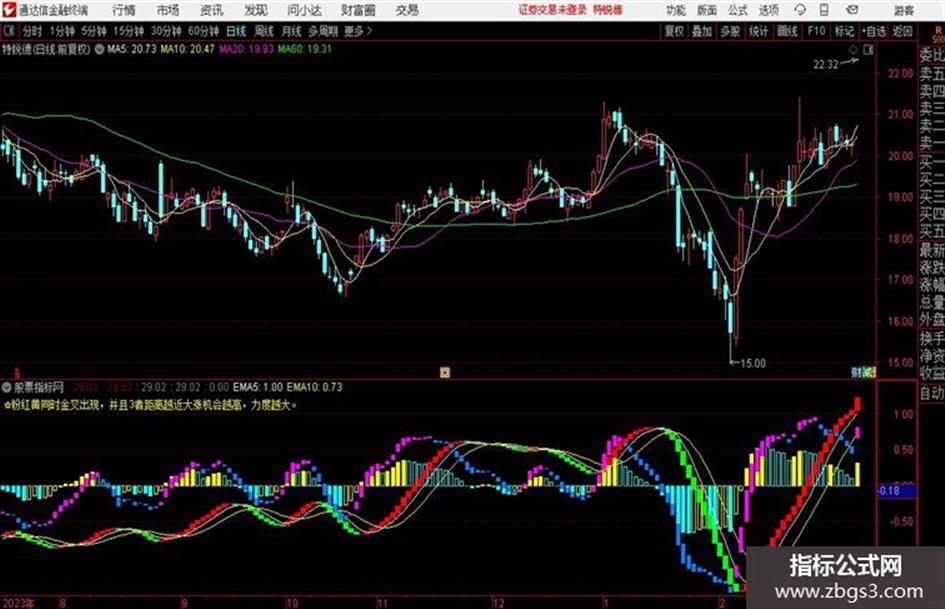This screenshot has height=609, width=945.
Task: Open the 公式 formula menu
Action: click(738, 10)
